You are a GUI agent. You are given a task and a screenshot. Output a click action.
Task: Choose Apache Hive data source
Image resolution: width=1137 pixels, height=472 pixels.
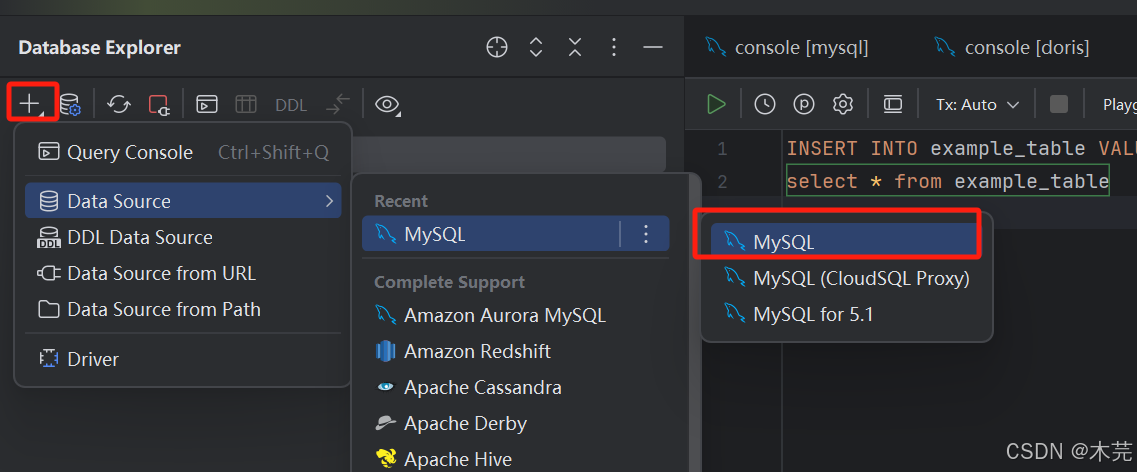coord(515,460)
